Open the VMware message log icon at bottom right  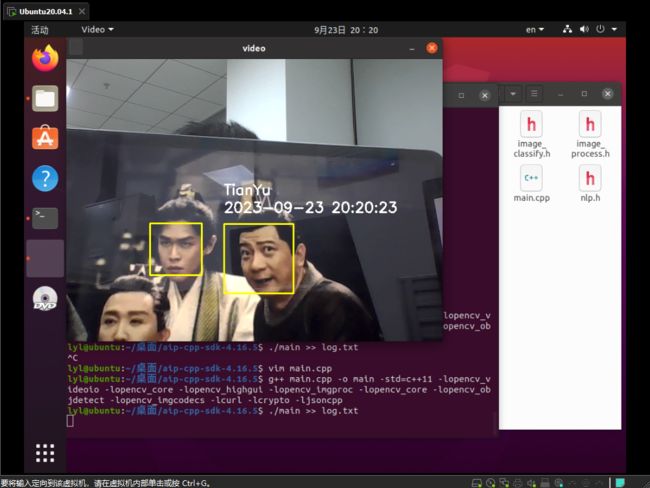coord(620,483)
